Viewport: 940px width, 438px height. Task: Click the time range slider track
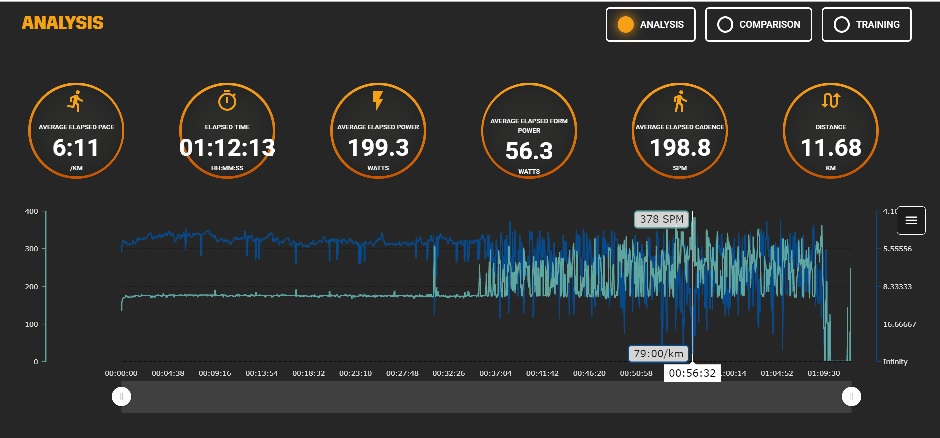[x=486, y=397]
